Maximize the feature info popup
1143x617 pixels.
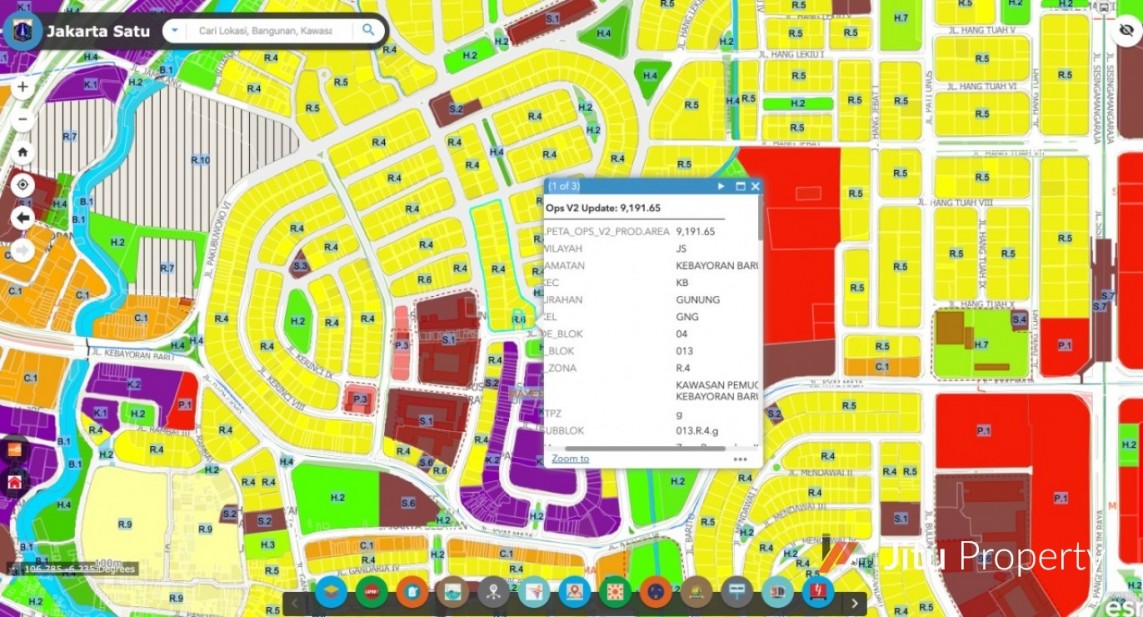(741, 186)
